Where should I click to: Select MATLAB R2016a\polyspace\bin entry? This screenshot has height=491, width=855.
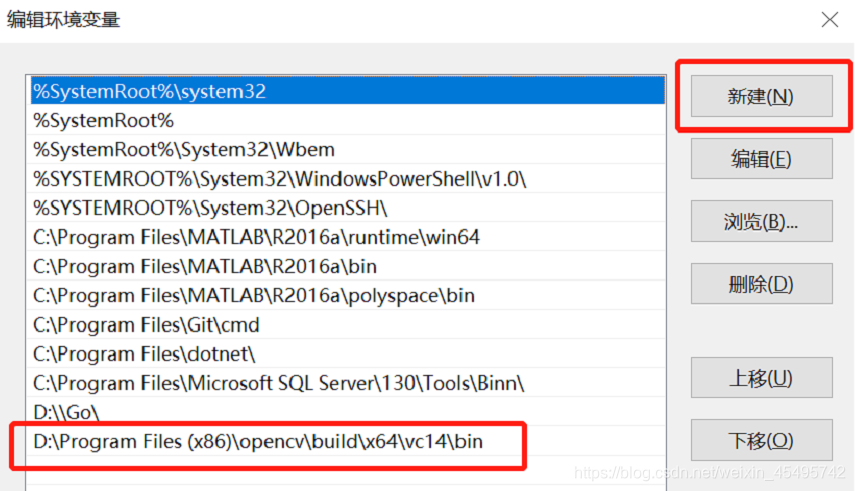point(347,295)
